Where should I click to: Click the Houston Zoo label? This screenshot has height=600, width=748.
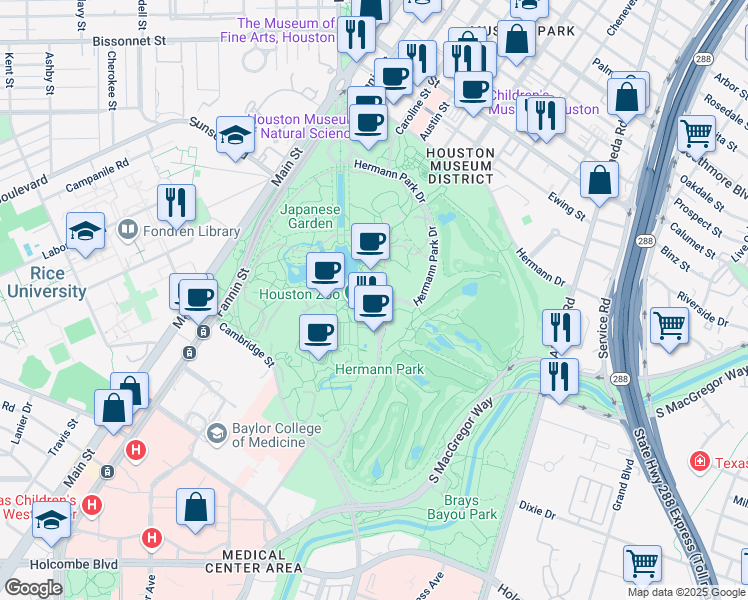pyautogui.click(x=300, y=294)
